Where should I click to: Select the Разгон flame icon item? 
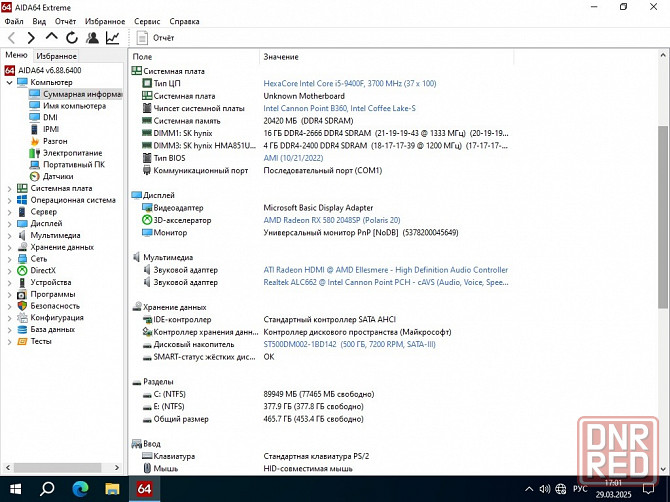point(35,141)
